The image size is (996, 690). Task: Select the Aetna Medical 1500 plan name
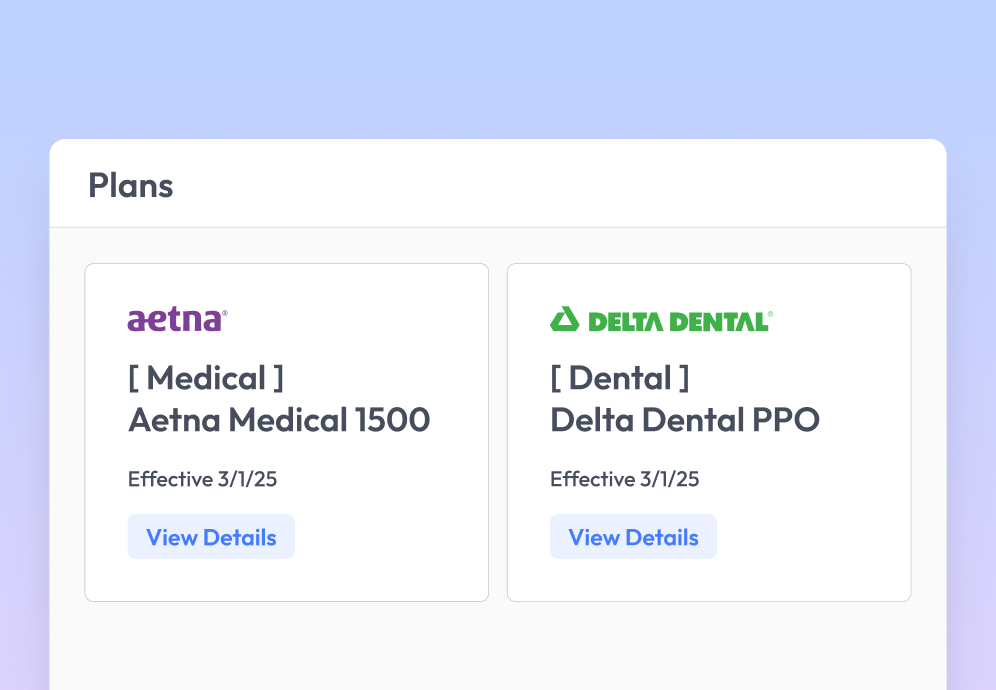click(279, 420)
